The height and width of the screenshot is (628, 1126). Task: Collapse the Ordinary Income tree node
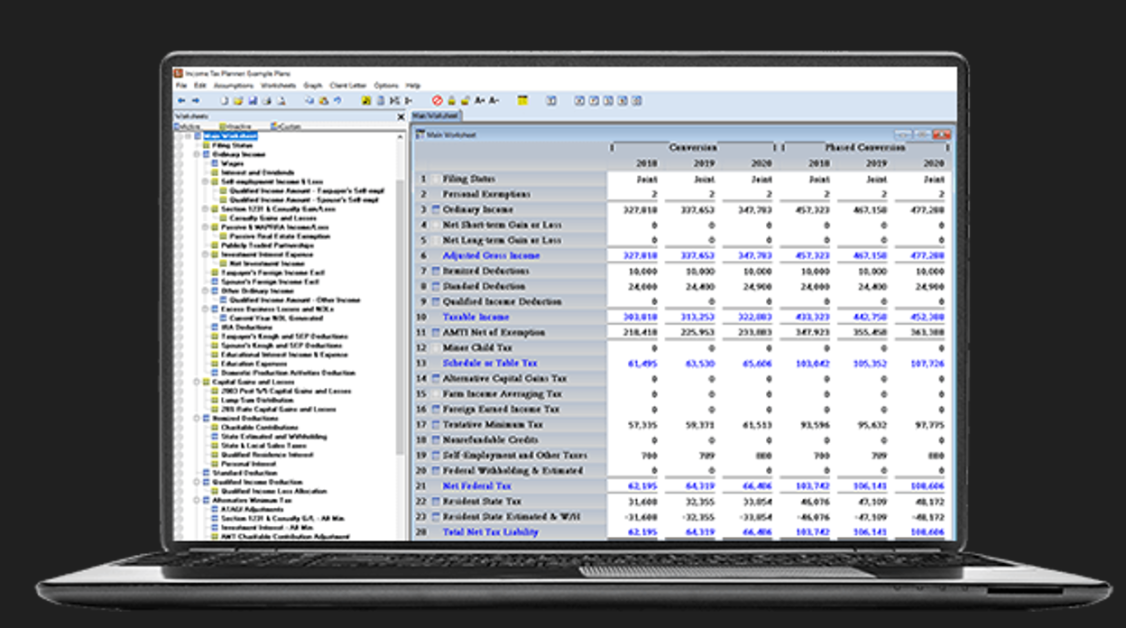point(198,155)
